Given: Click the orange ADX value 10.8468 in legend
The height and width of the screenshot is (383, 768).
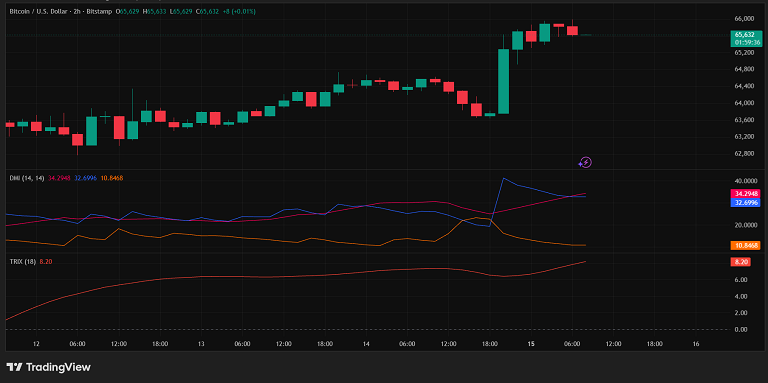Looking at the screenshot, I should (112, 178).
